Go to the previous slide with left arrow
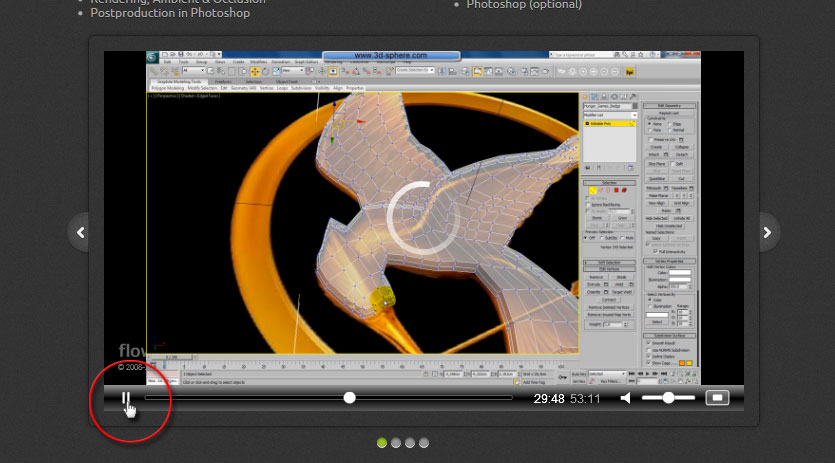This screenshot has height=463, width=835. 80,232
